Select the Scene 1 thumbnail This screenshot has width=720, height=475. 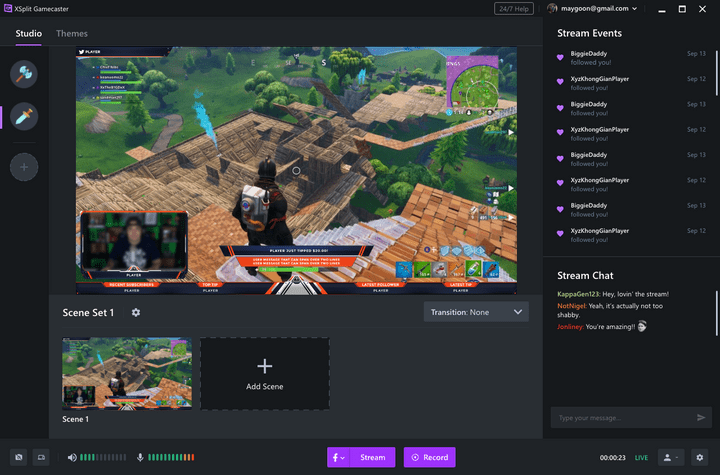(x=127, y=373)
